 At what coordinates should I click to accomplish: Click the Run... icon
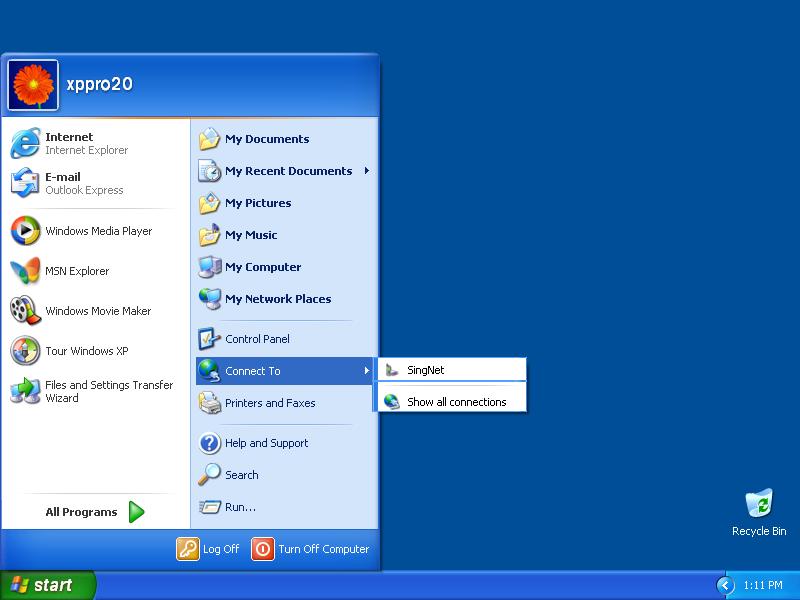coord(209,507)
